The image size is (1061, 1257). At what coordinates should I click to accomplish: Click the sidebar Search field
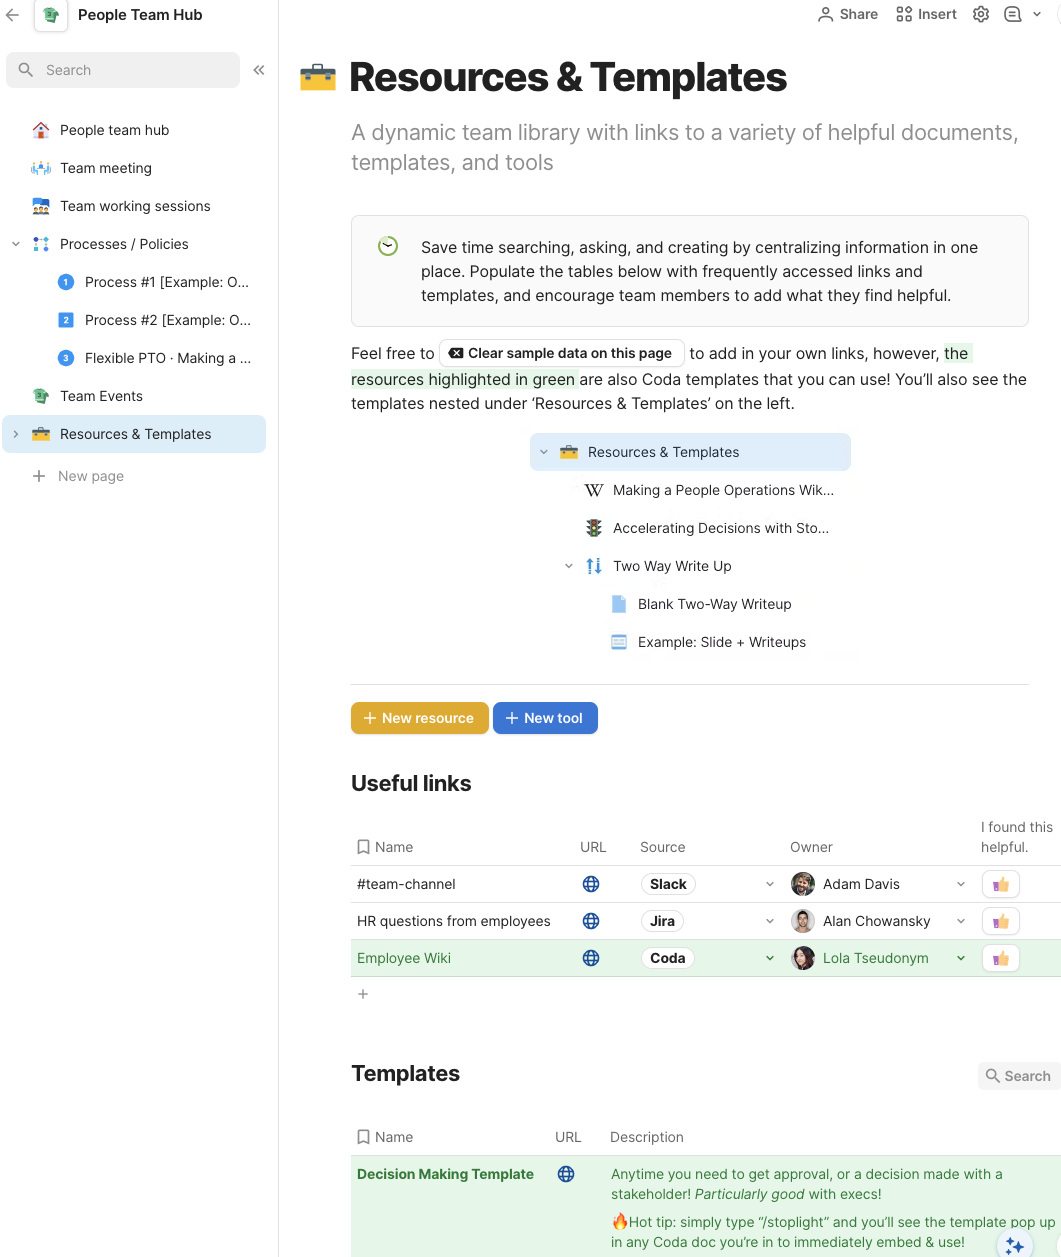pyautogui.click(x=123, y=70)
